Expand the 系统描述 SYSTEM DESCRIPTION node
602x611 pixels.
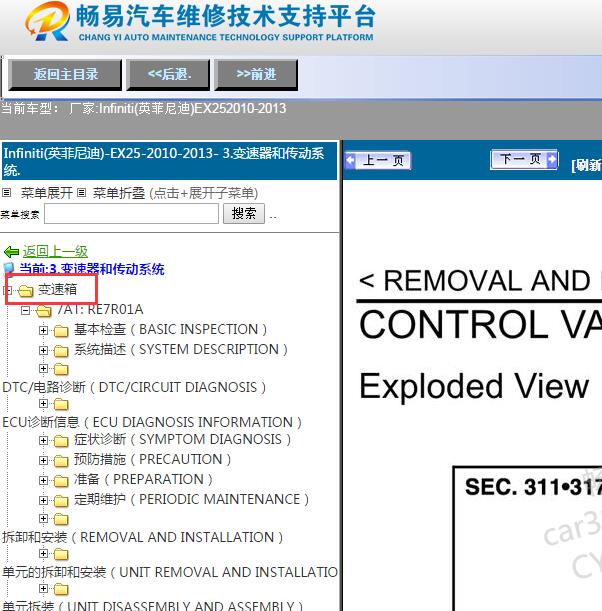(x=43, y=350)
